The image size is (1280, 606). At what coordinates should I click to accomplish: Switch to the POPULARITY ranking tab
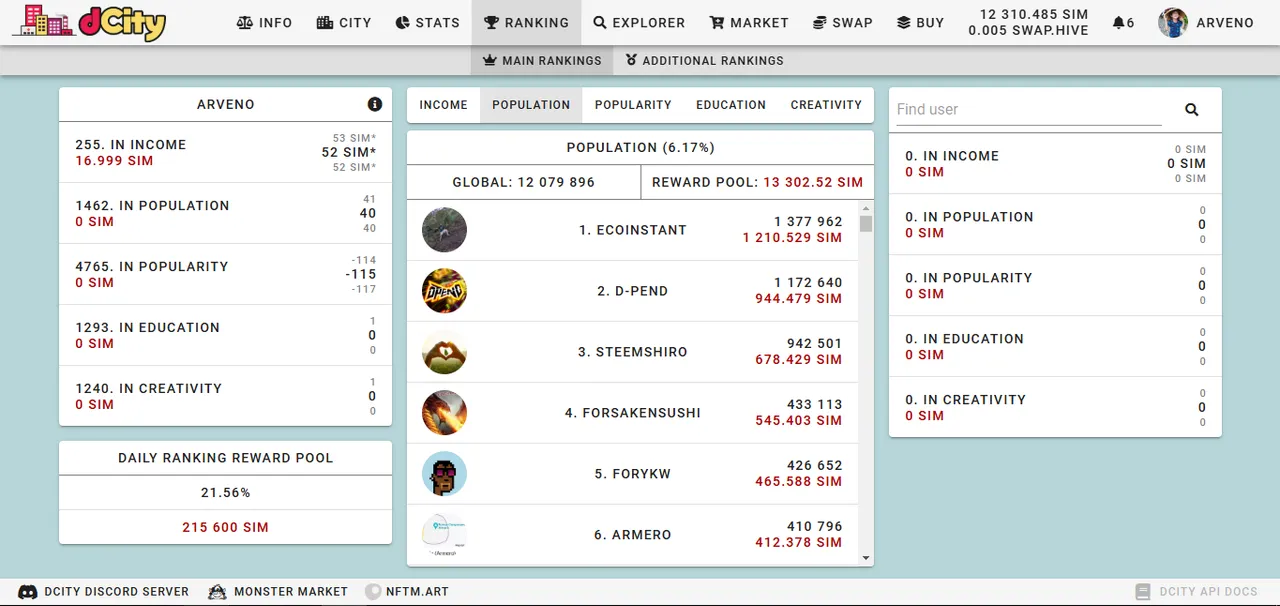tap(633, 105)
